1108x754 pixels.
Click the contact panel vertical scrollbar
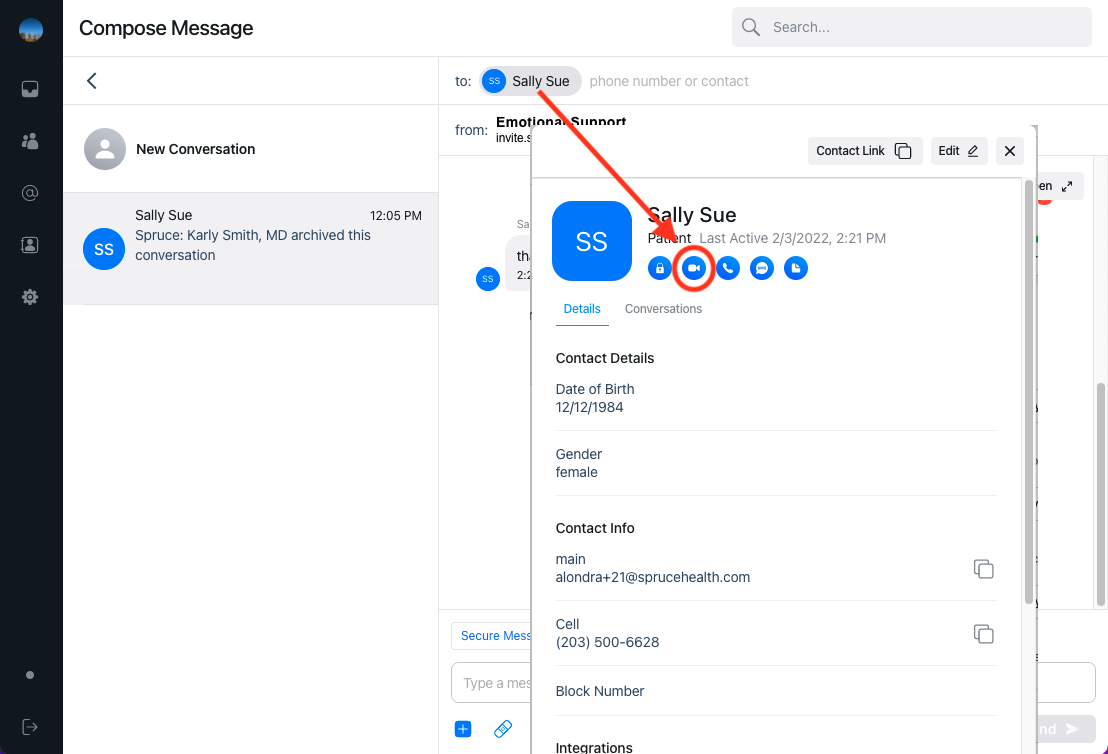pos(1029,392)
